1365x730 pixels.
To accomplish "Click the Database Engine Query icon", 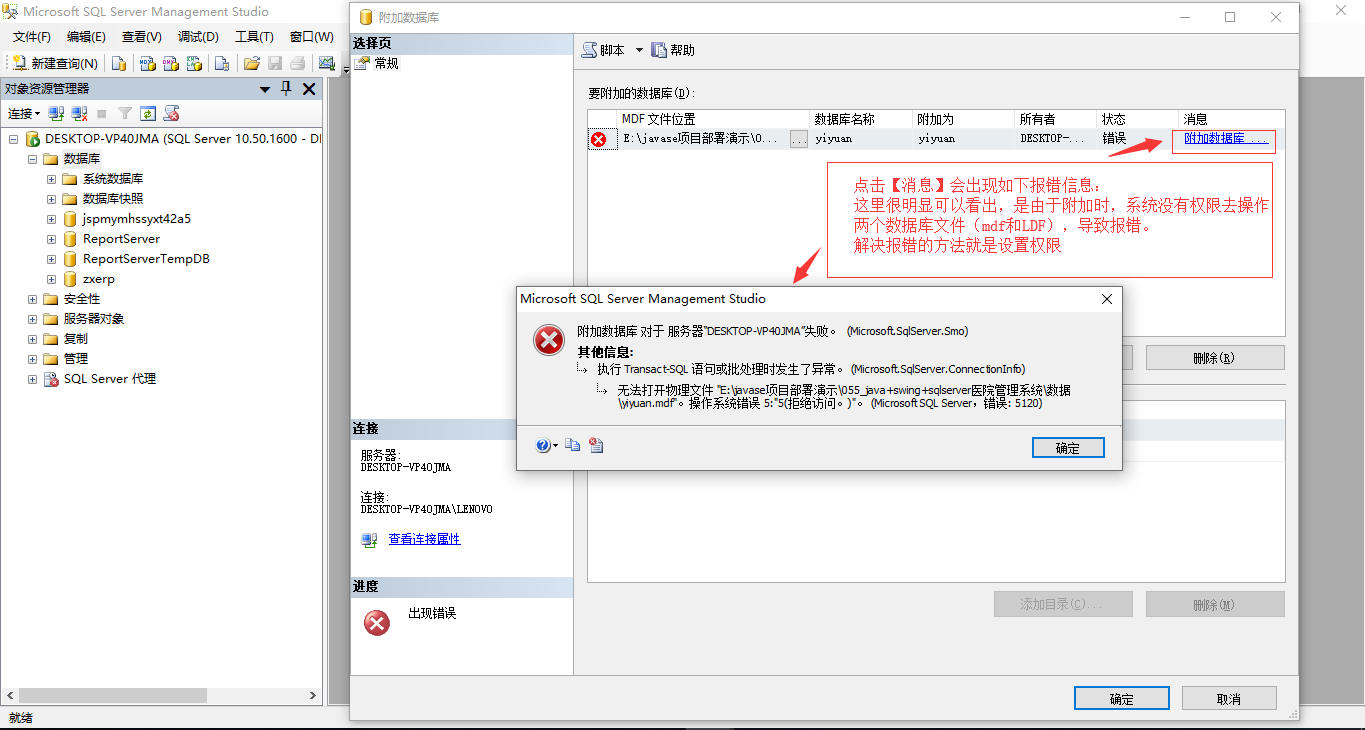I will [x=119, y=63].
